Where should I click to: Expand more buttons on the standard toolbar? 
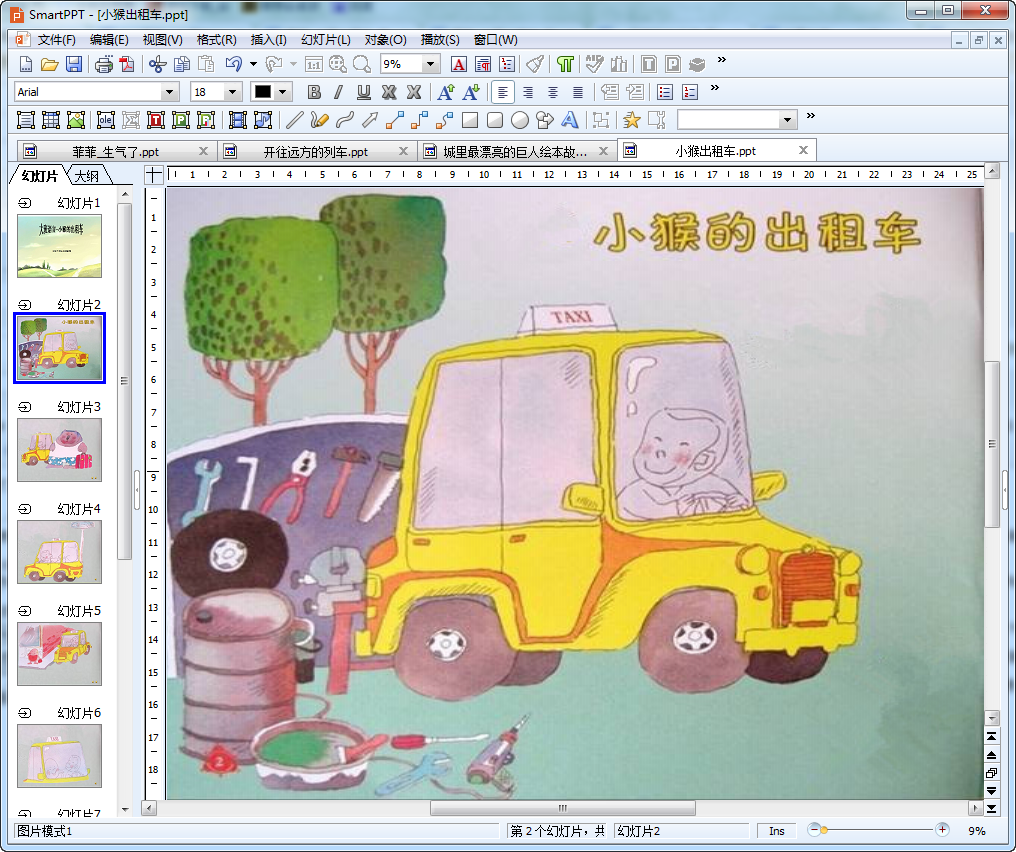(721, 60)
